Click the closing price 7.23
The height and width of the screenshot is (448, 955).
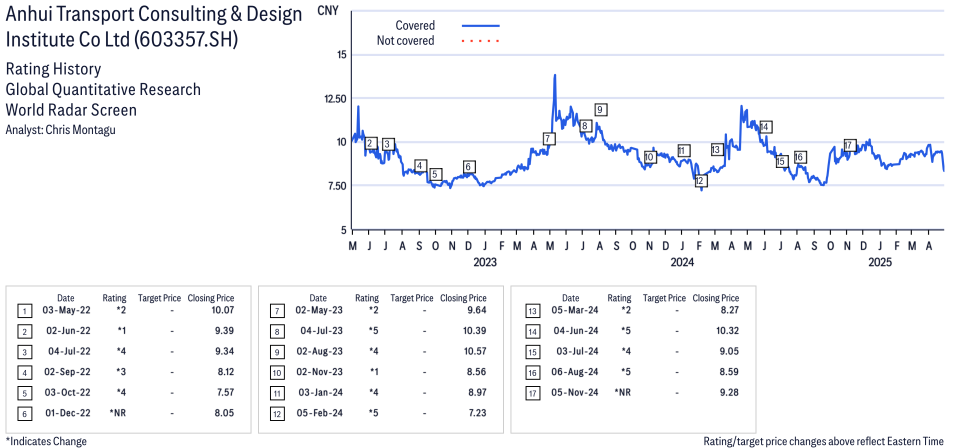[x=476, y=413]
